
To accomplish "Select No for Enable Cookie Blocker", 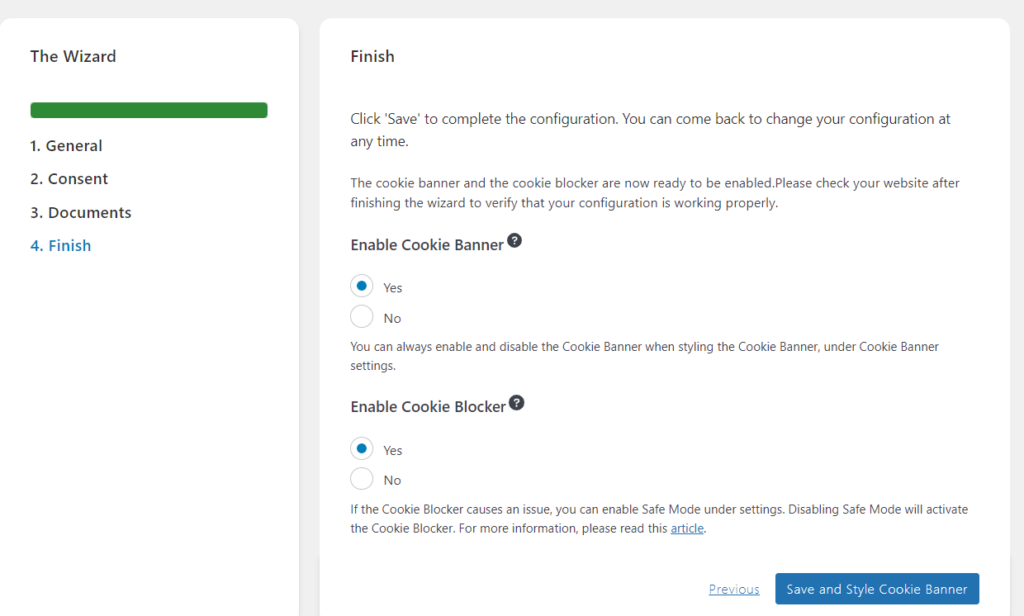I will tap(362, 479).
